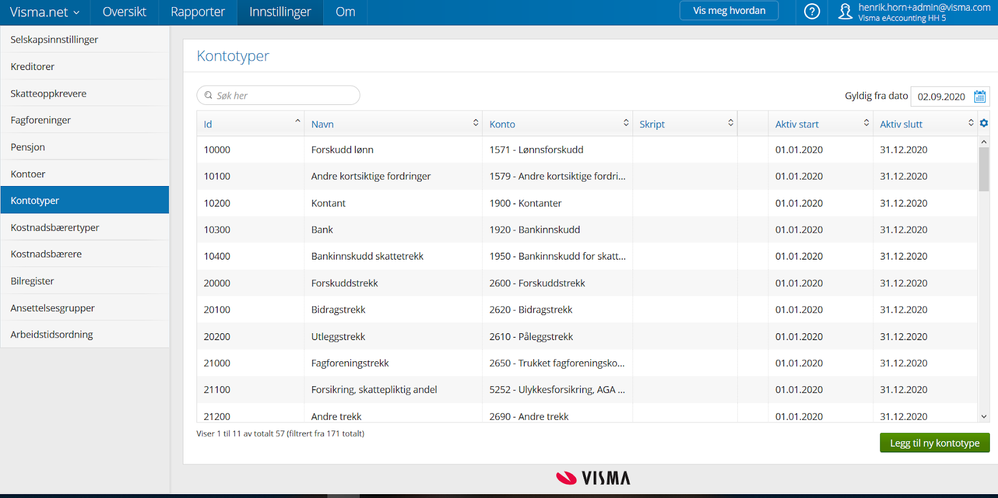Open table column settings gear icon
The height and width of the screenshot is (498, 998).
coord(984,123)
